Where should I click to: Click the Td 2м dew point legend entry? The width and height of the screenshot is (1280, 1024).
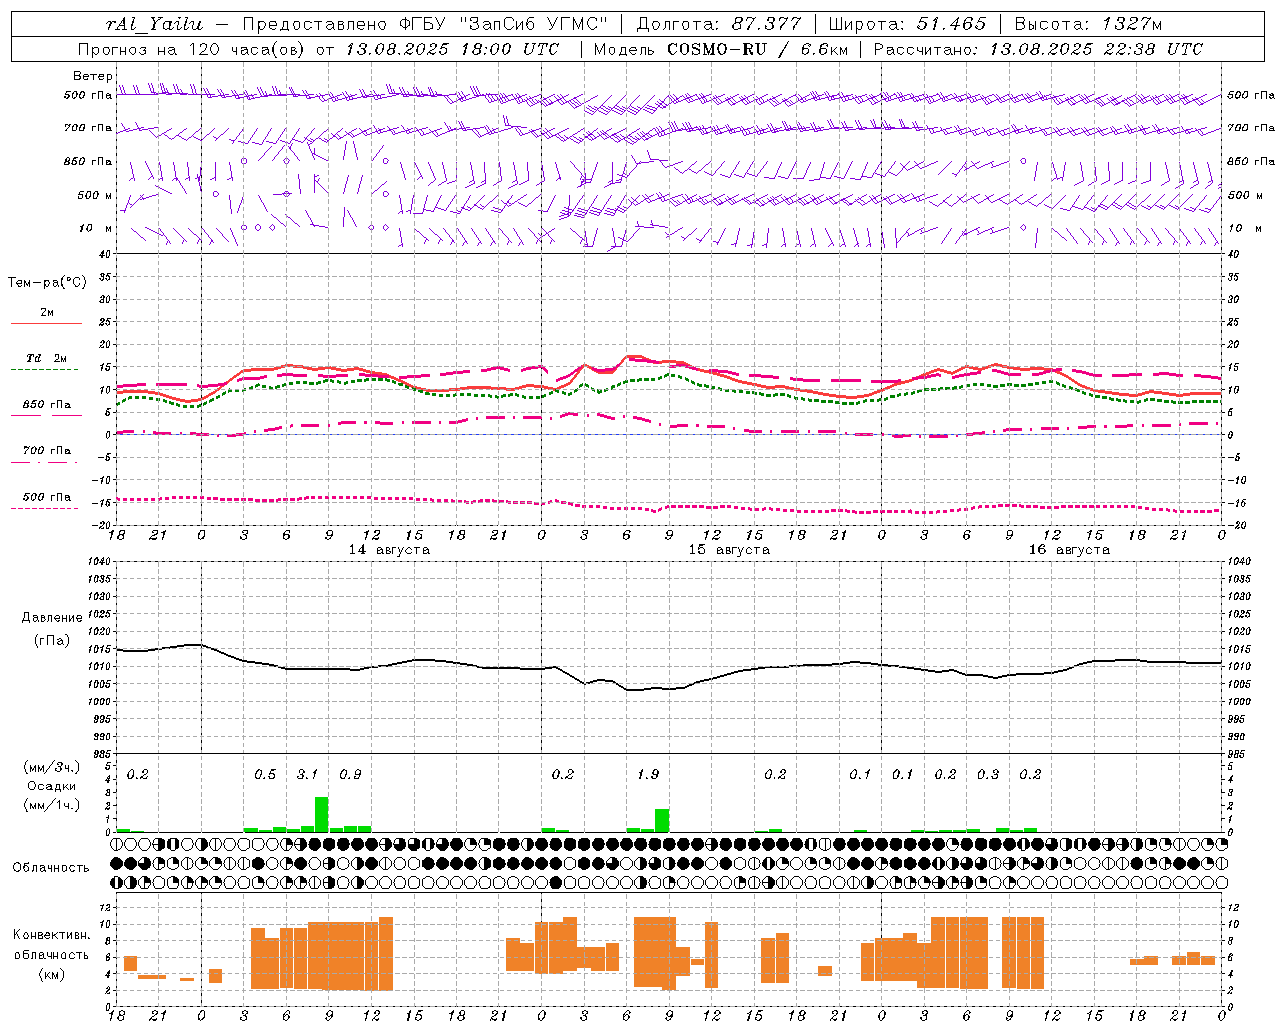point(46,358)
